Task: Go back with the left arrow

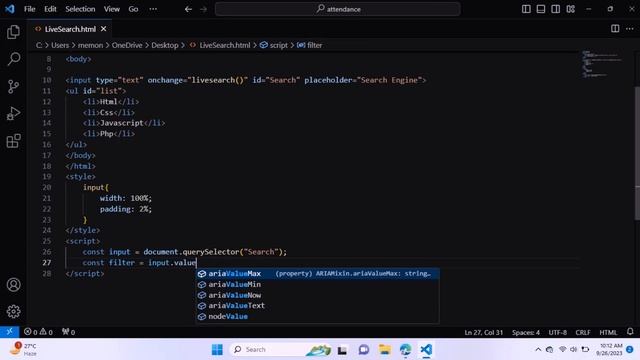Action: click(x=188, y=9)
